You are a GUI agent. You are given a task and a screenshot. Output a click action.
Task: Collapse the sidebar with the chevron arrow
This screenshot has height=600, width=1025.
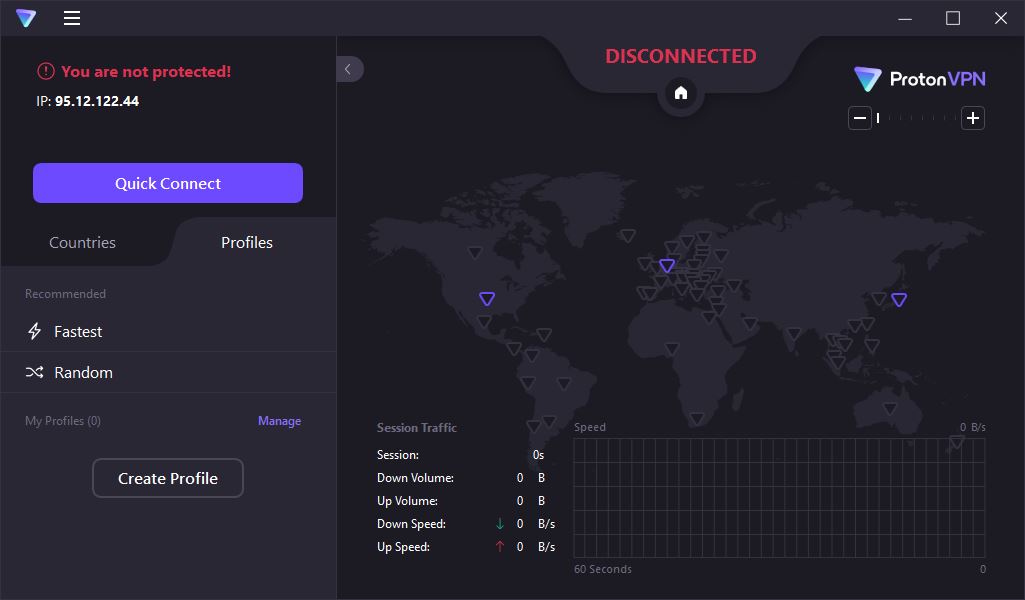(348, 69)
